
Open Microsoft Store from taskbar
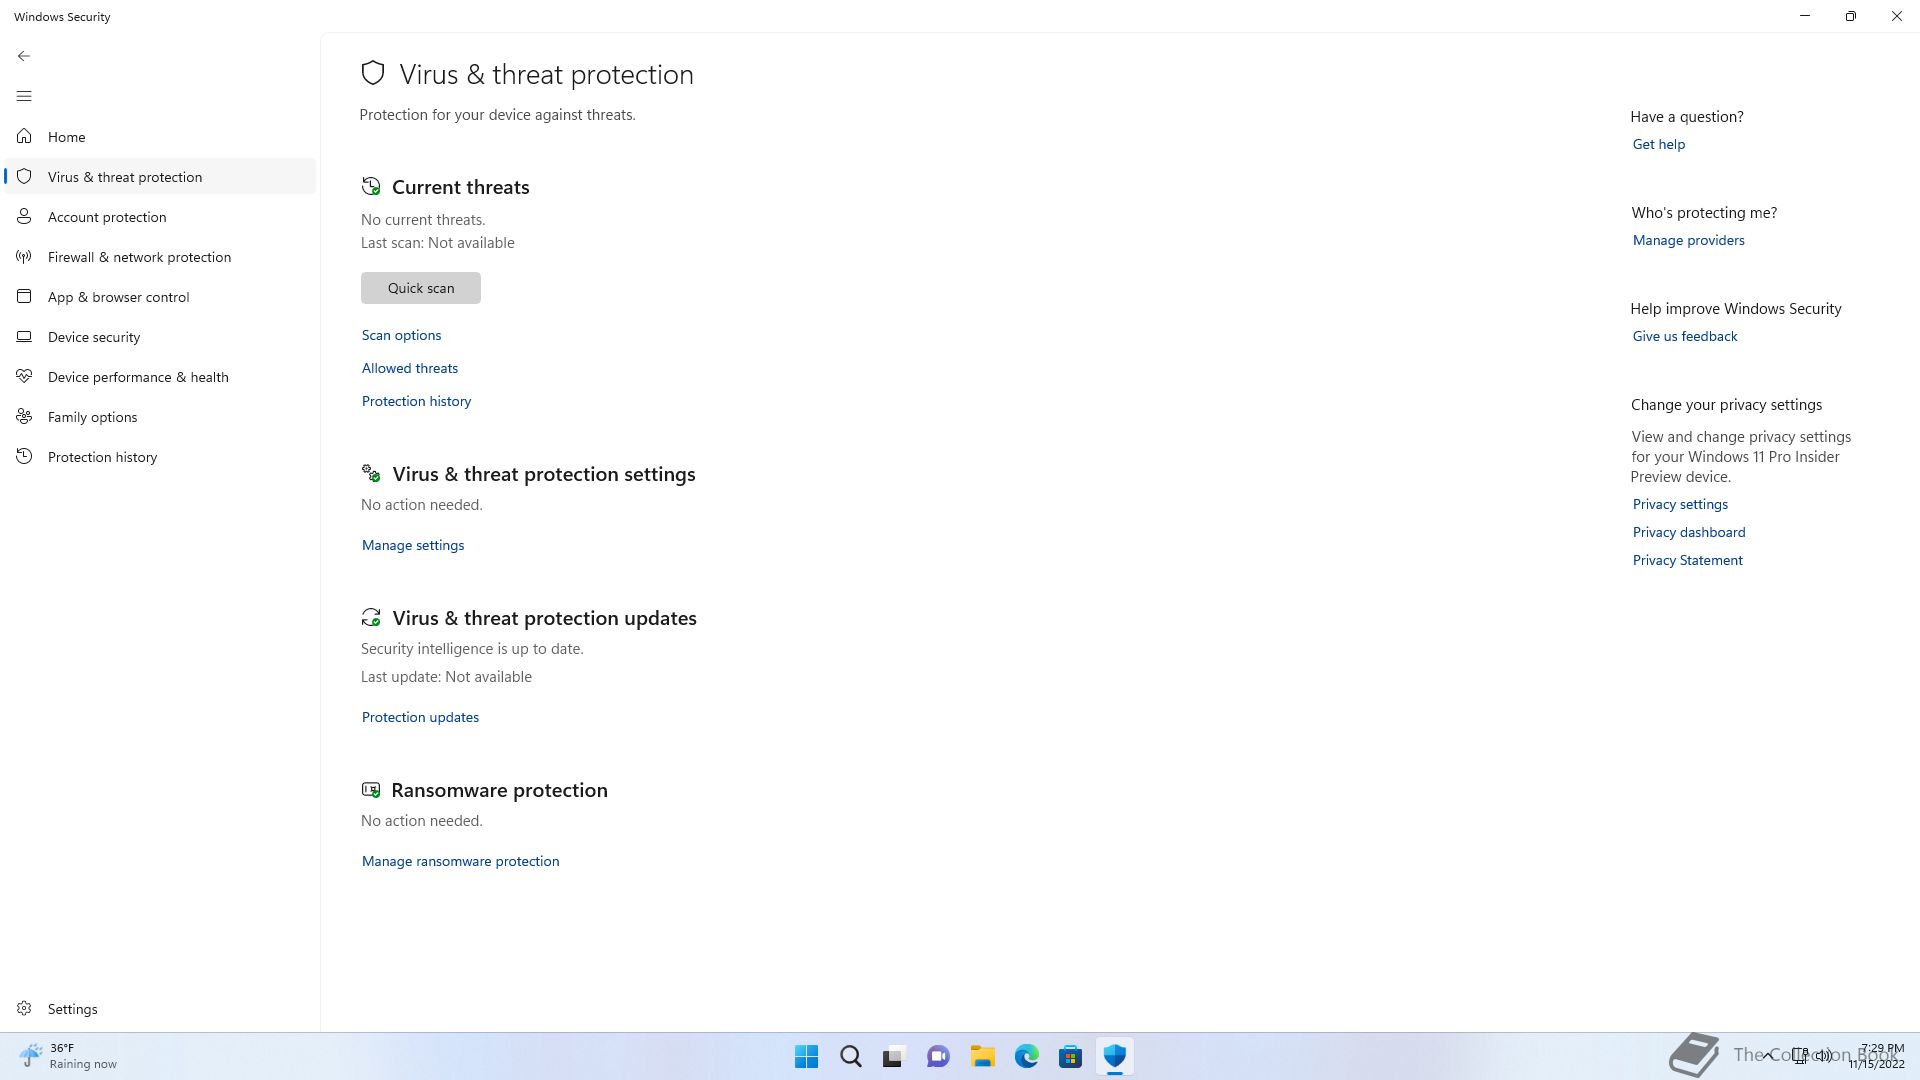coord(1071,1056)
